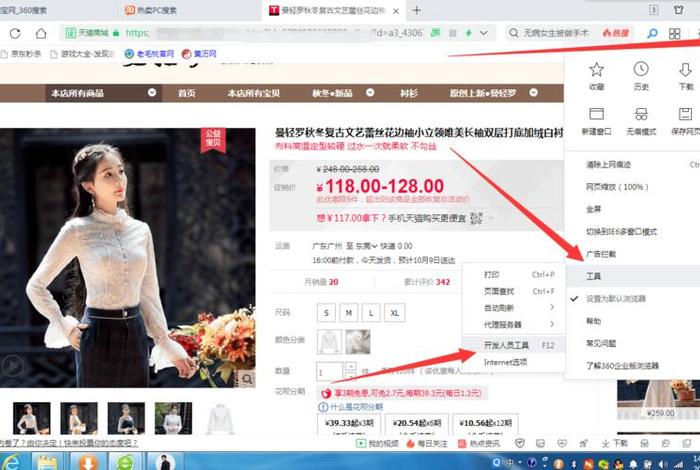
Task: Start 无痕模式 incognito icon
Action: click(x=641, y=114)
